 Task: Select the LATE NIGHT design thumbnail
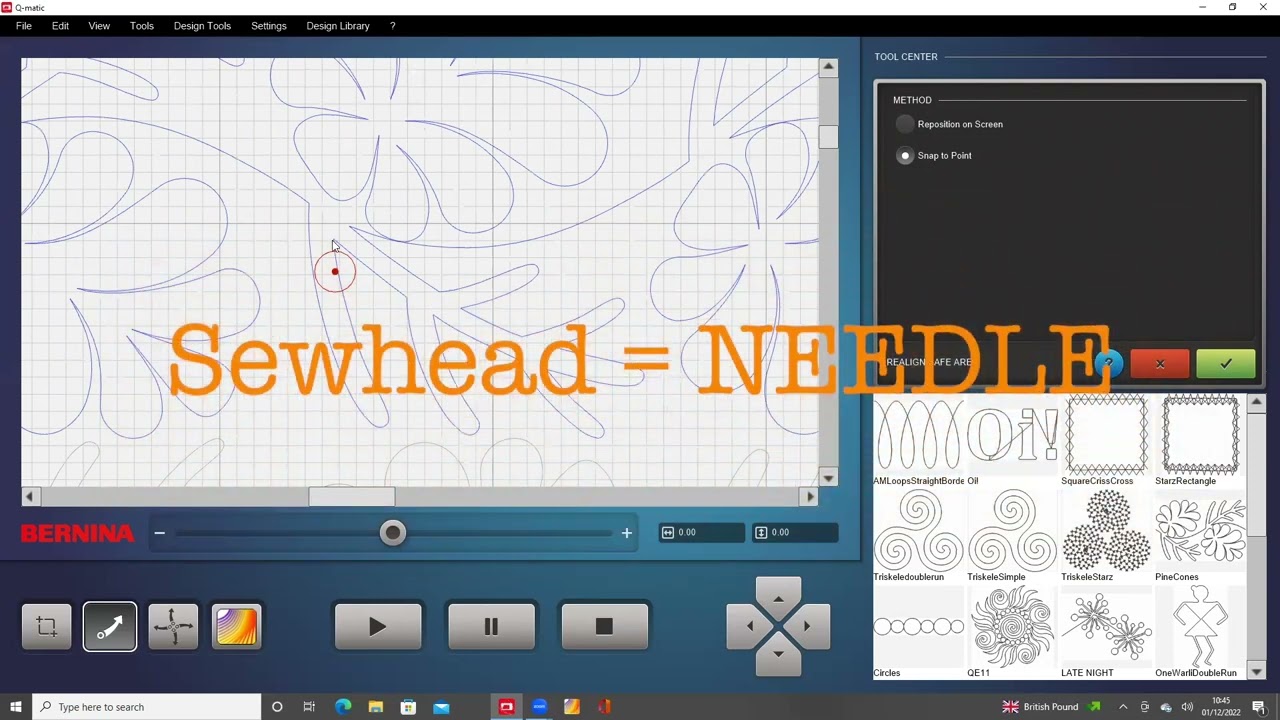coord(1106,627)
